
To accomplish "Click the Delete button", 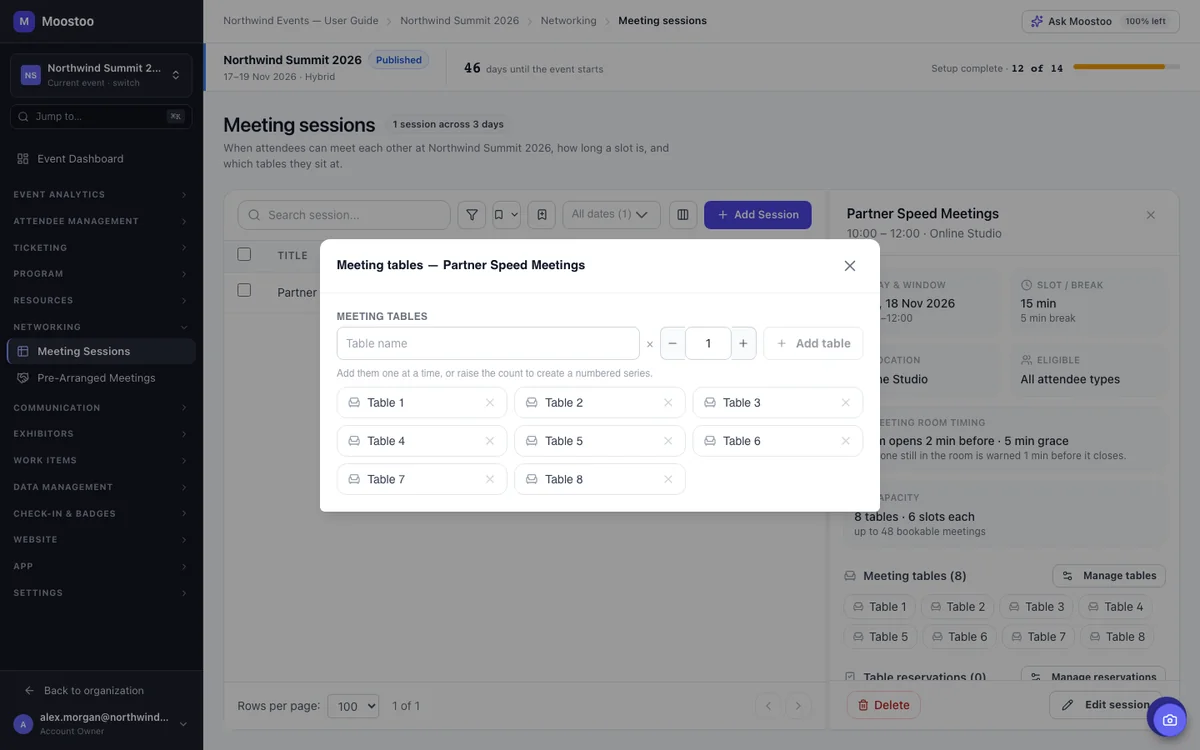I will point(883,705).
